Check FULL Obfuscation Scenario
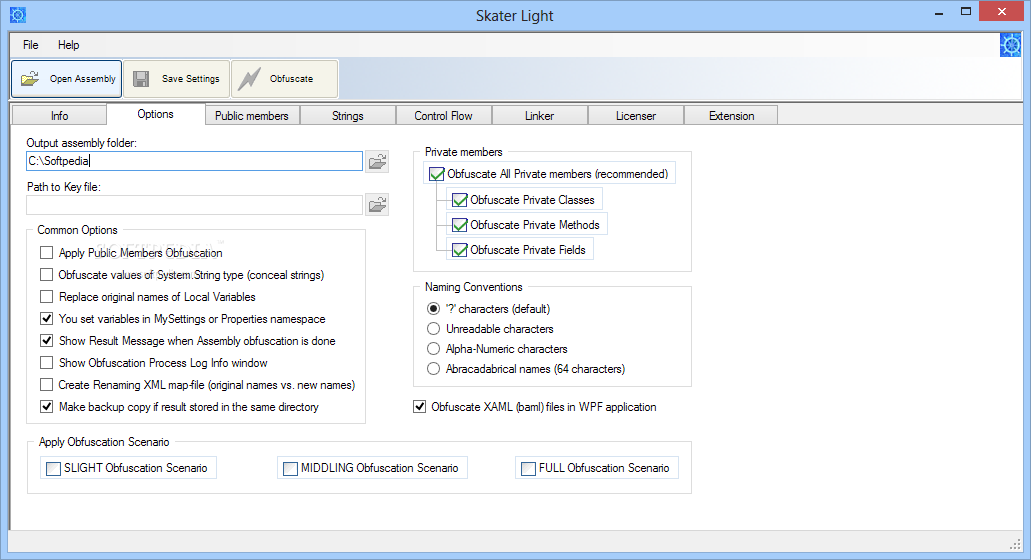 pos(529,468)
